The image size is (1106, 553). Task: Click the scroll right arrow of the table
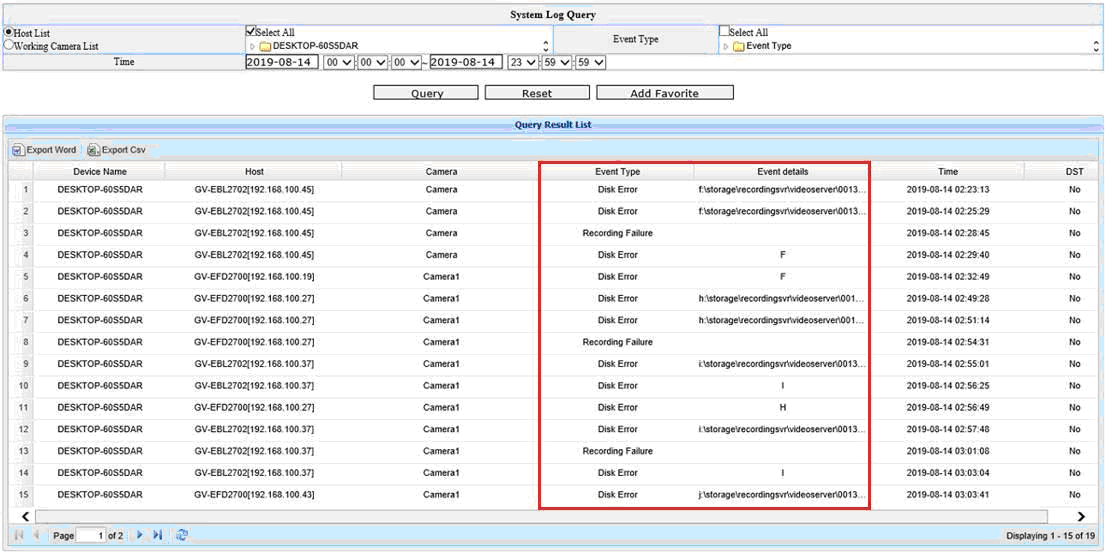pyautogui.click(x=1081, y=517)
